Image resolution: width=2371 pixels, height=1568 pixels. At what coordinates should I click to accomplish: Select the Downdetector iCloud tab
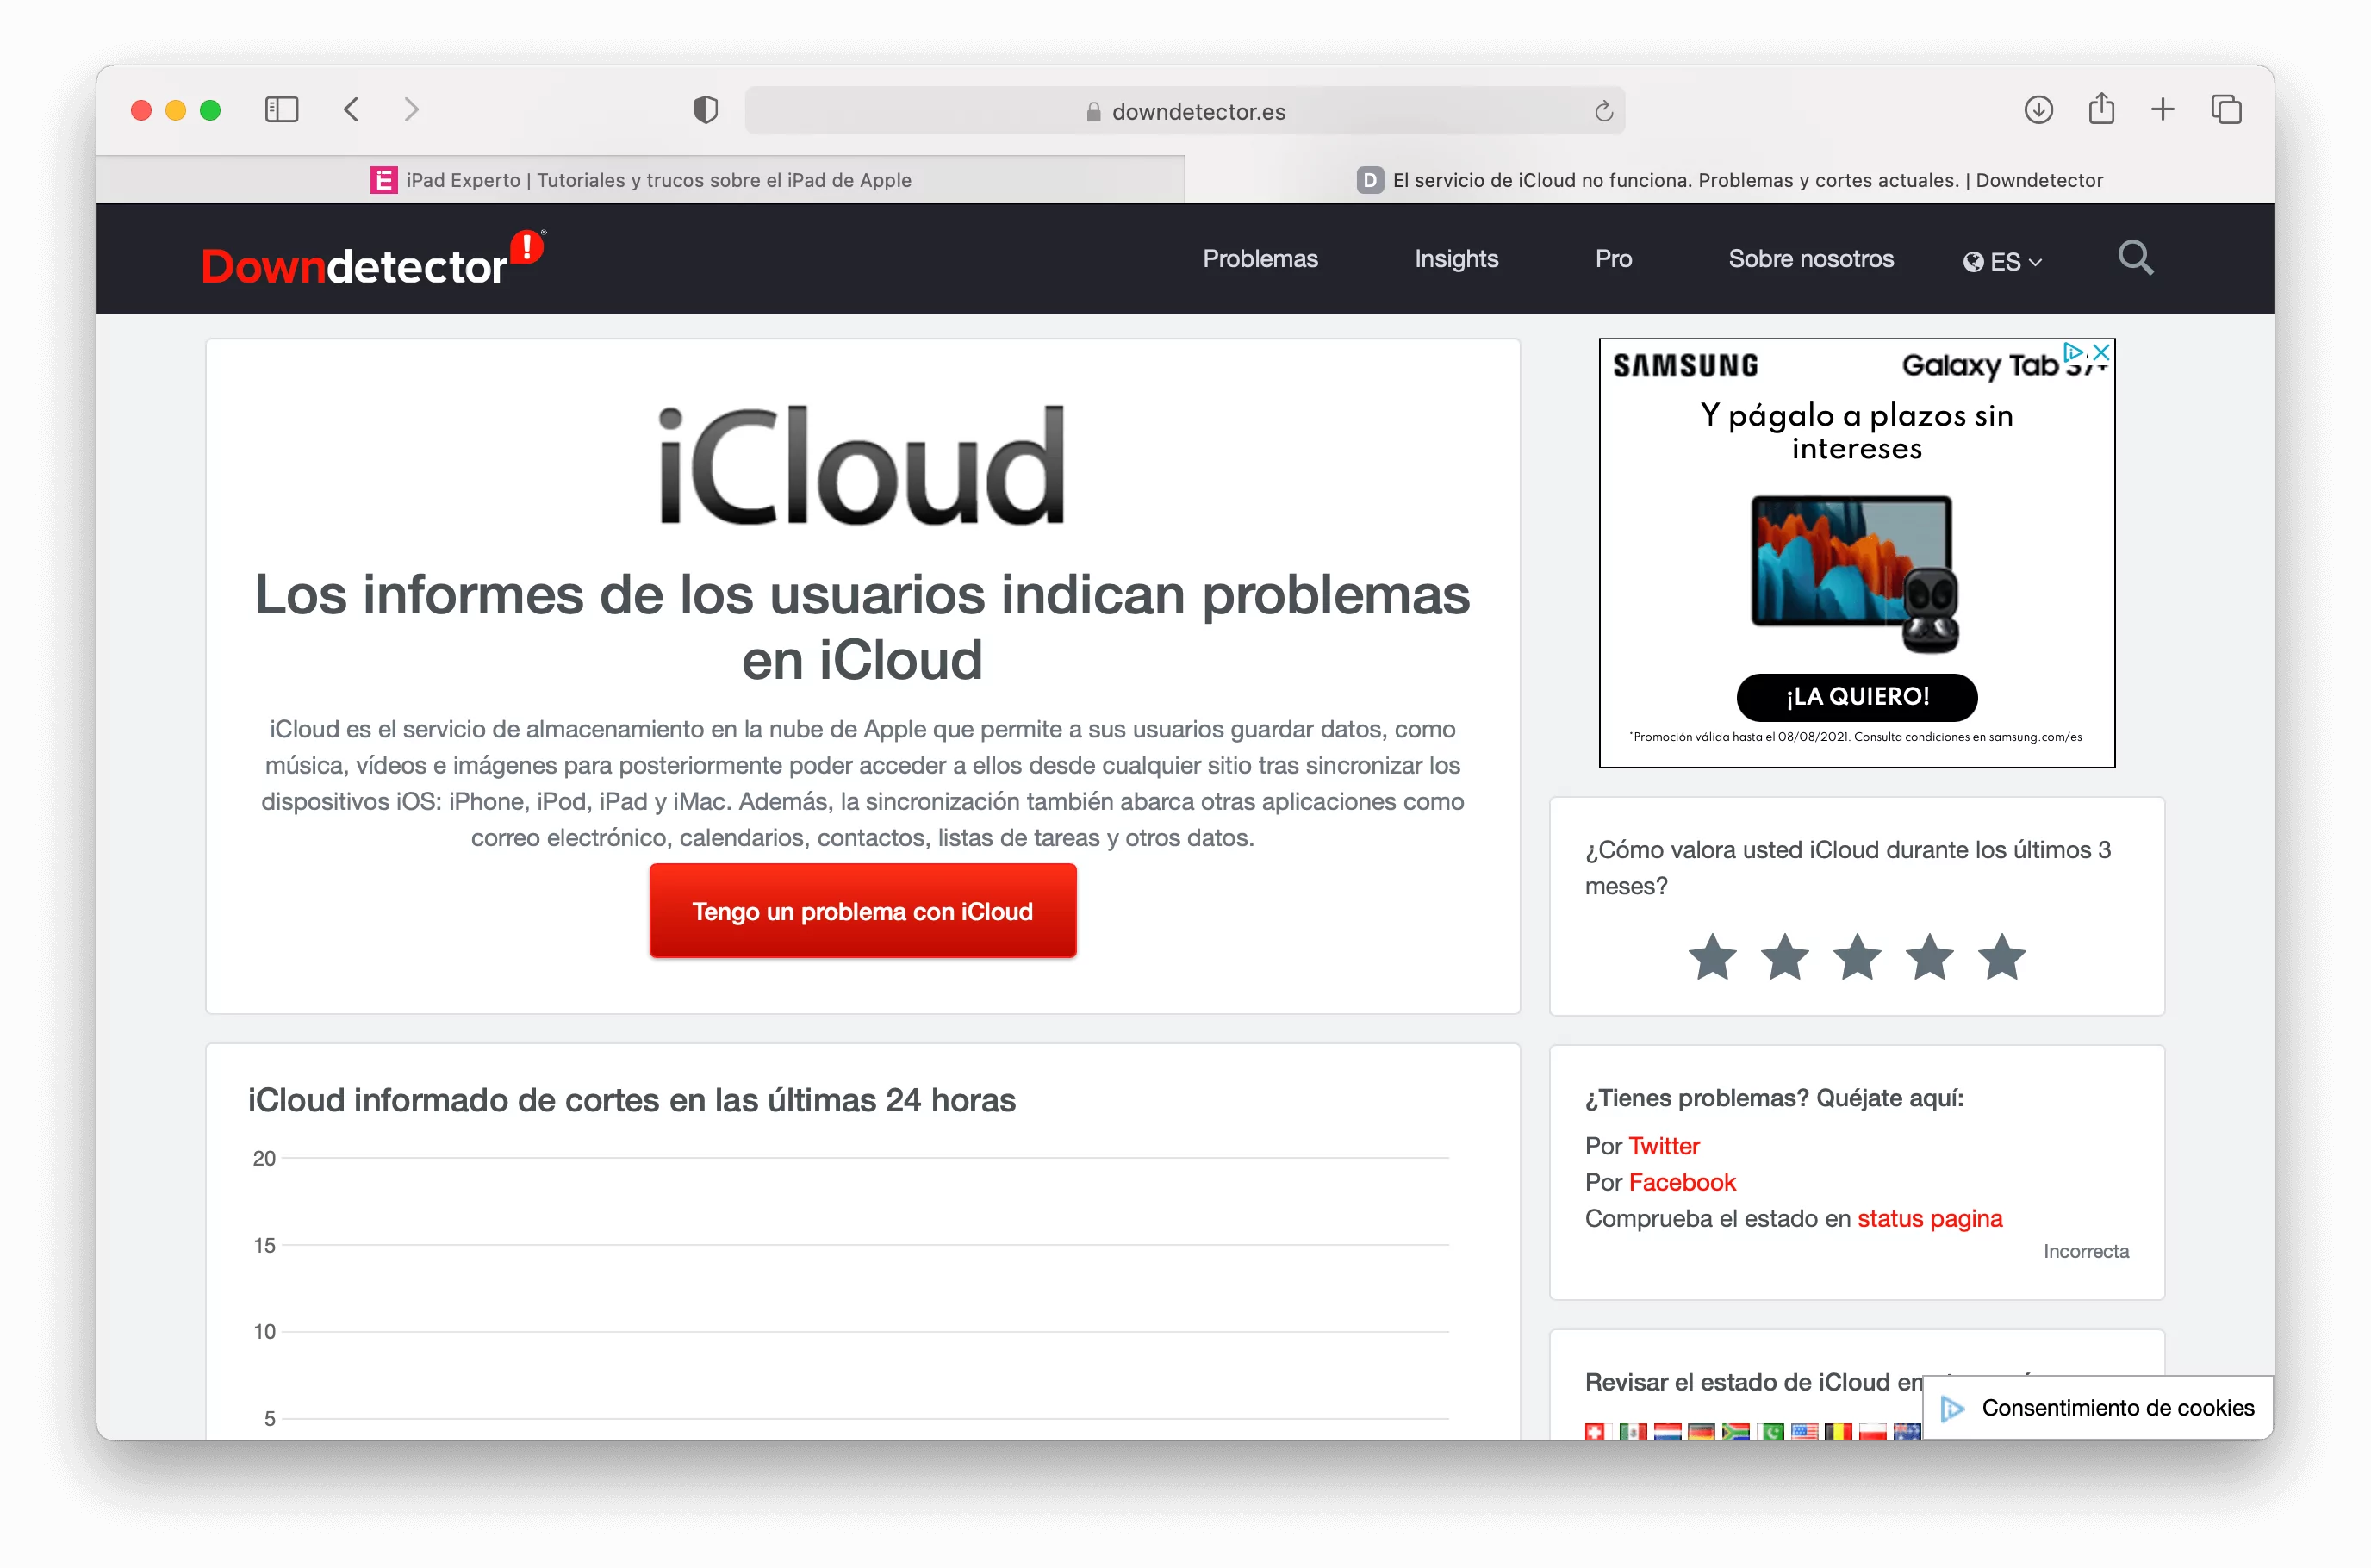tap(1730, 180)
